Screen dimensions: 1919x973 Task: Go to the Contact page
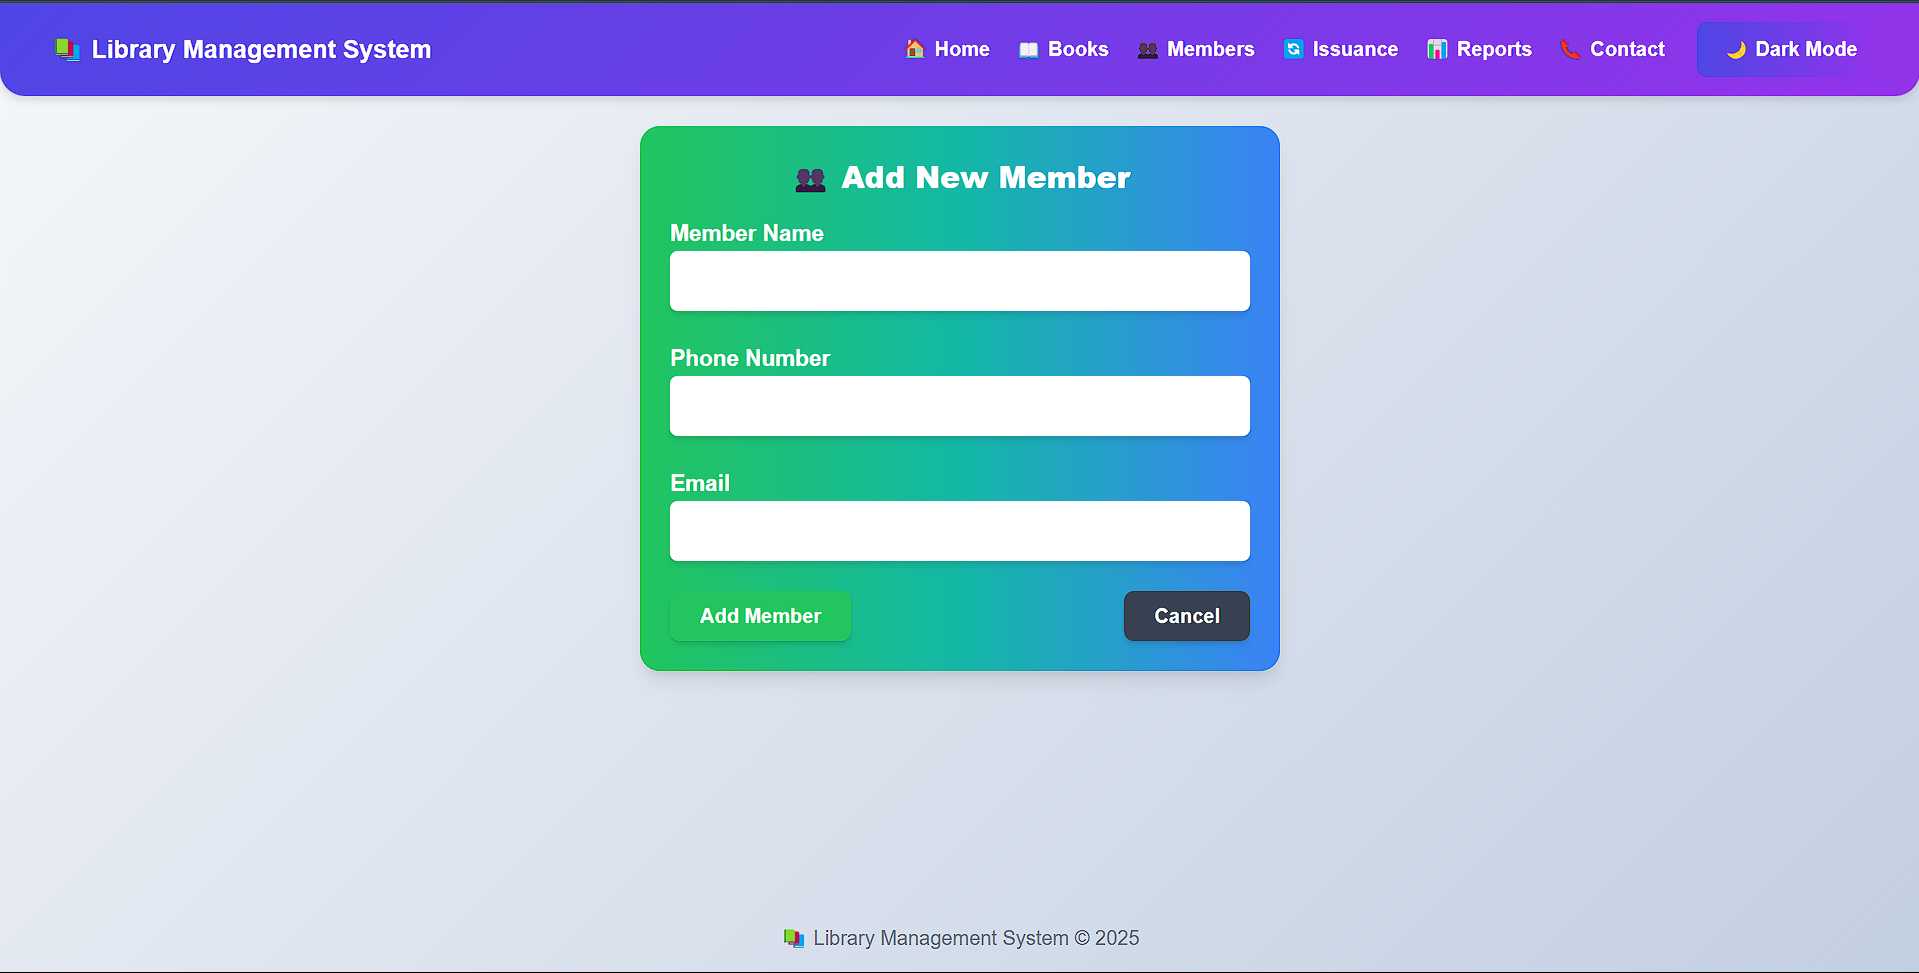[x=1612, y=49]
